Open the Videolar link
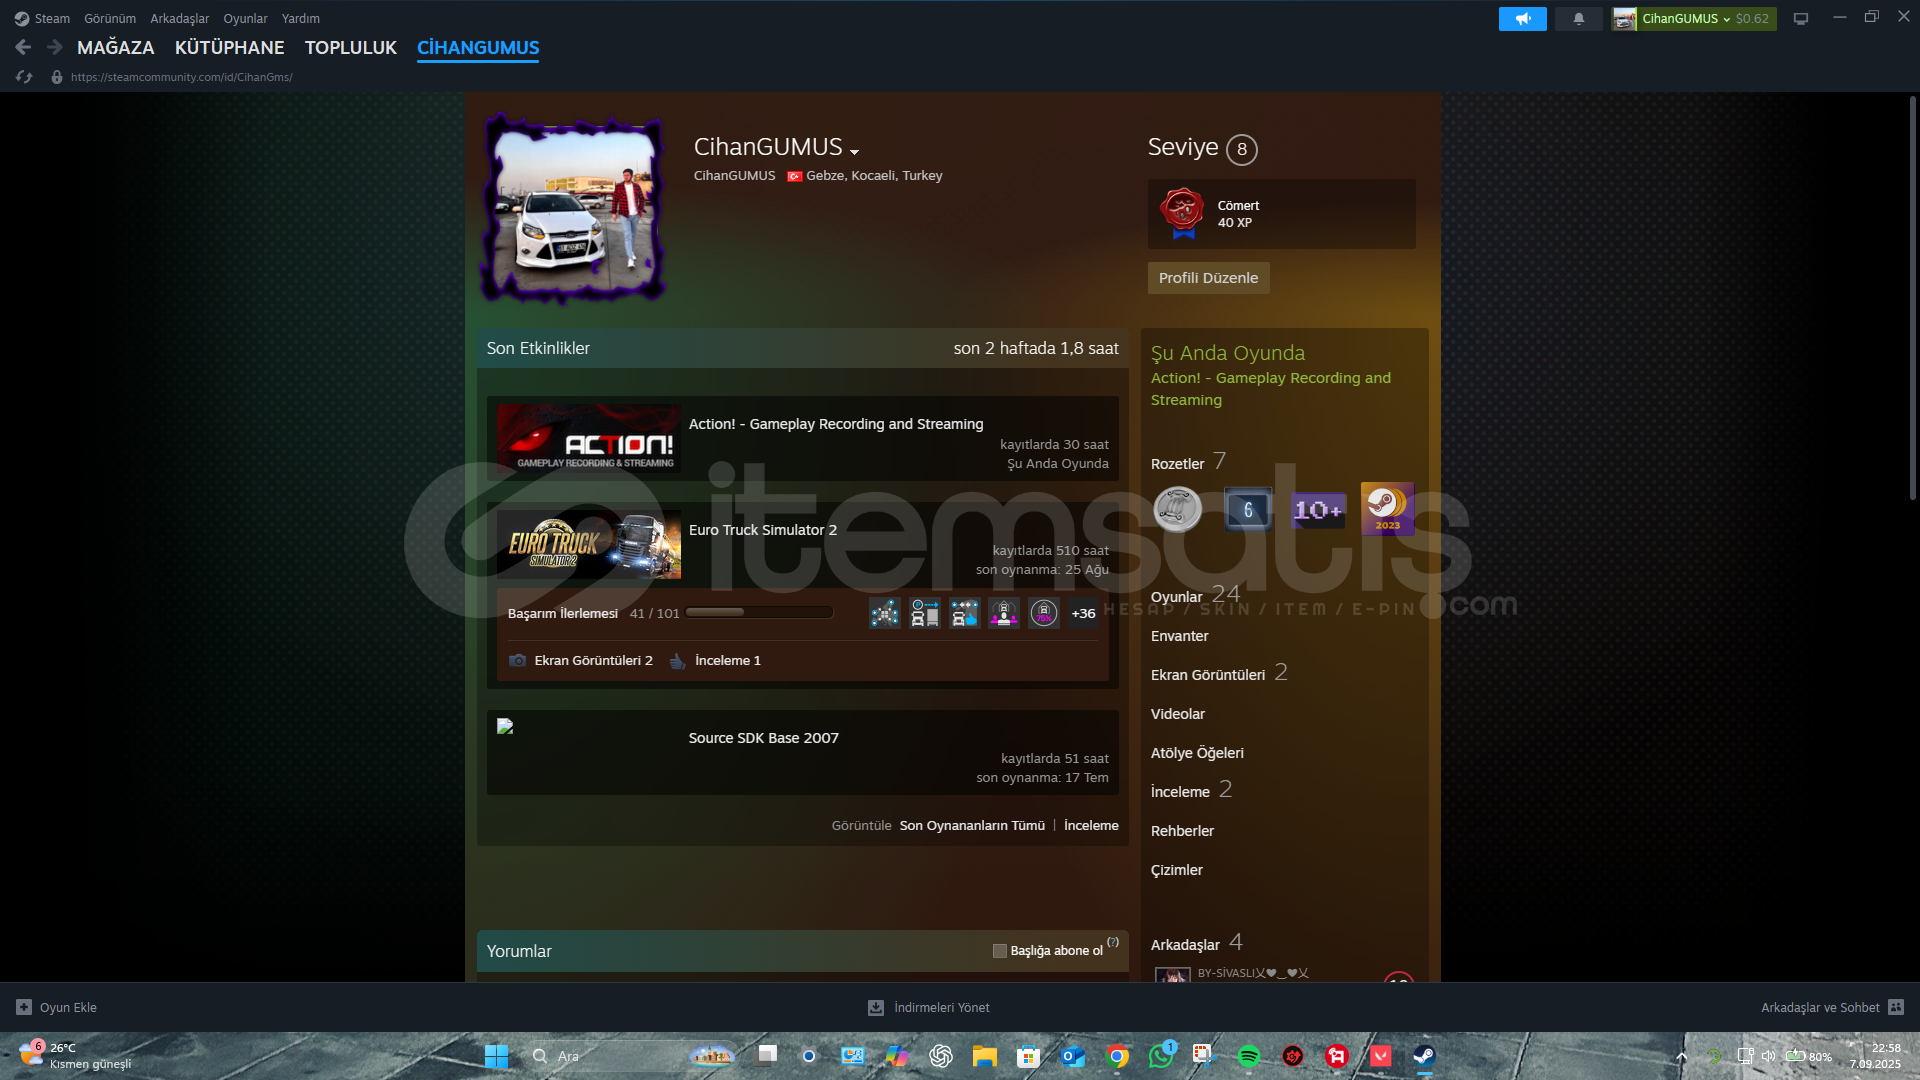 tap(1178, 714)
